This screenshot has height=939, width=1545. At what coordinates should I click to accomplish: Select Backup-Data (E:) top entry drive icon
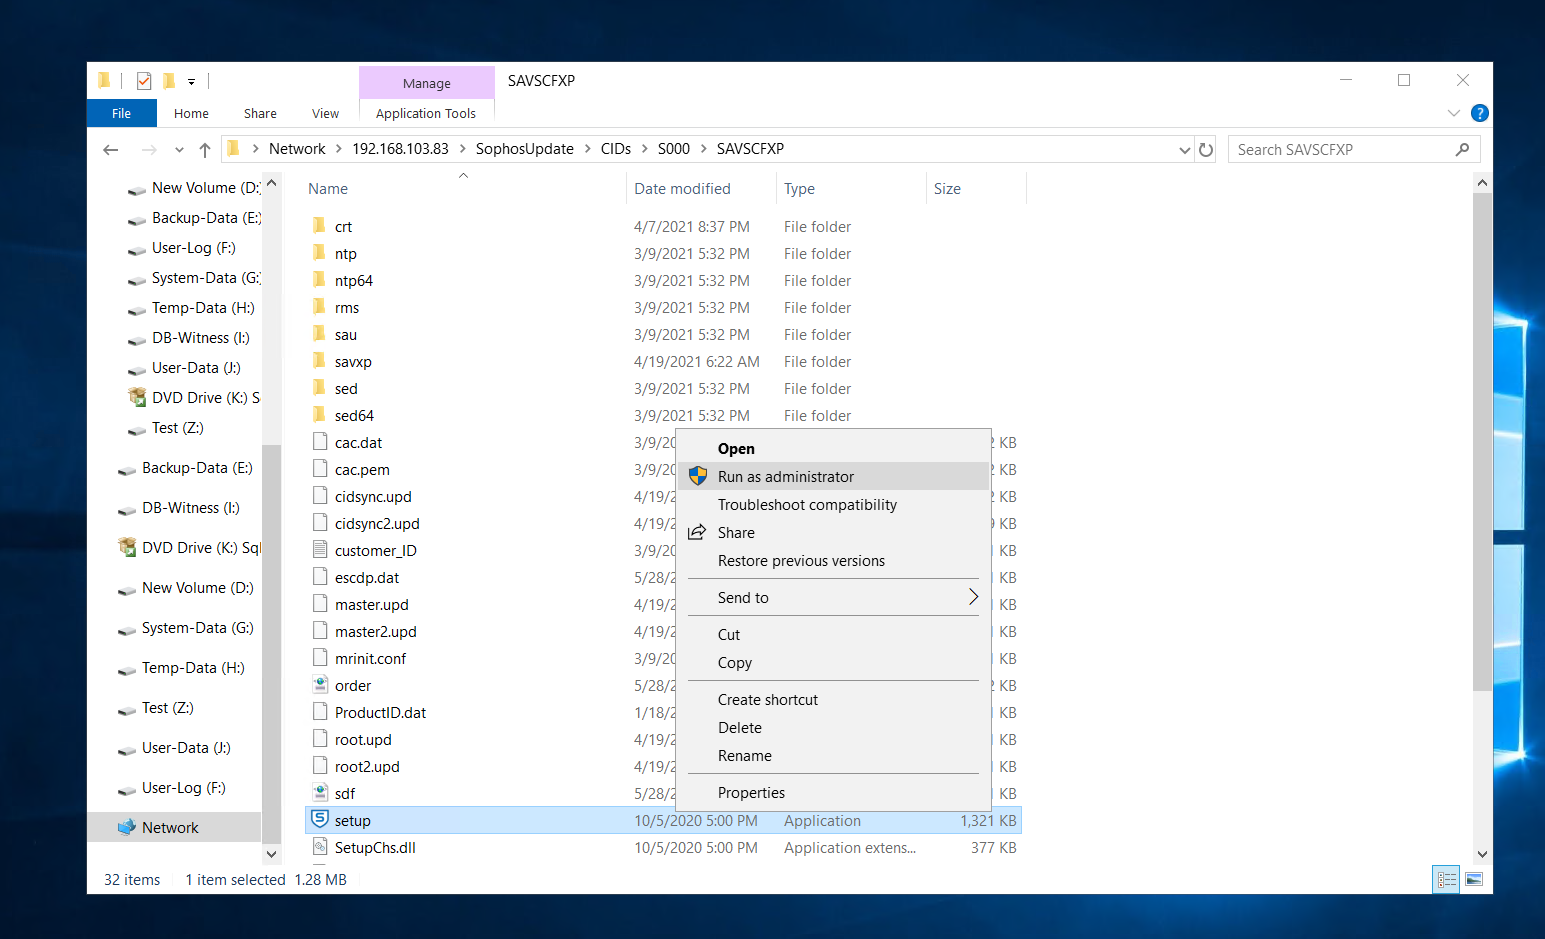(x=137, y=219)
